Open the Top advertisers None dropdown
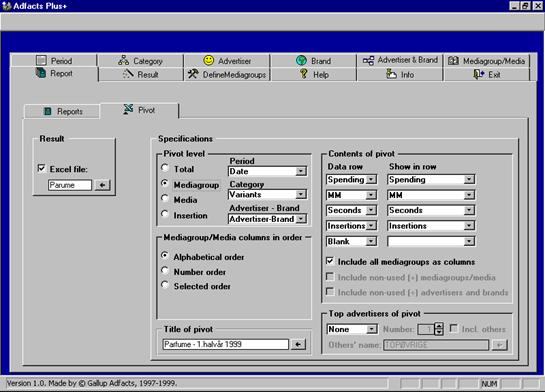The height and width of the screenshot is (392, 545). tap(371, 329)
